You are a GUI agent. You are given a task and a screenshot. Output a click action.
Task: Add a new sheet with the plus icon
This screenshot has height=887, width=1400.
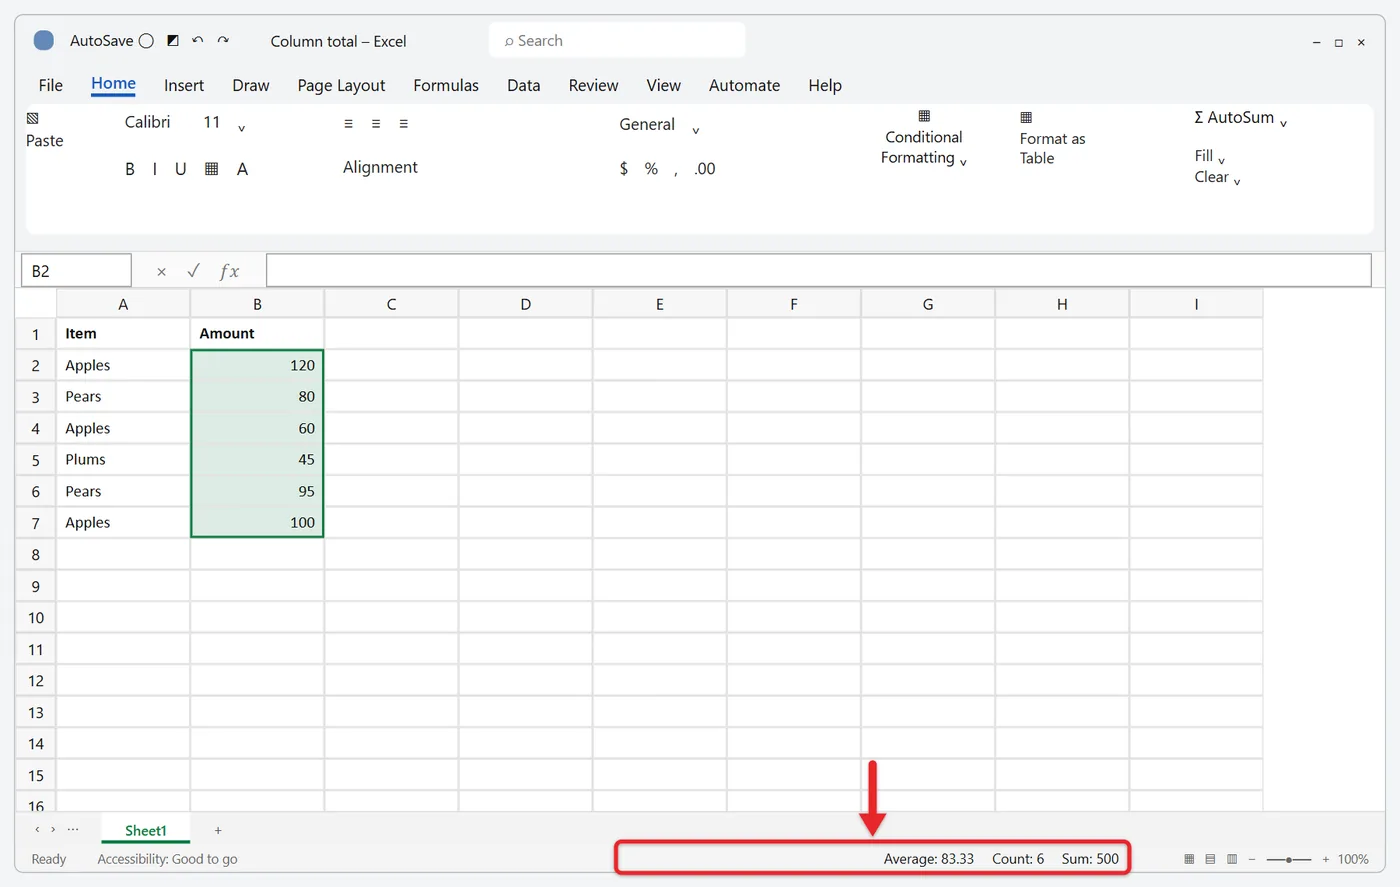[218, 830]
